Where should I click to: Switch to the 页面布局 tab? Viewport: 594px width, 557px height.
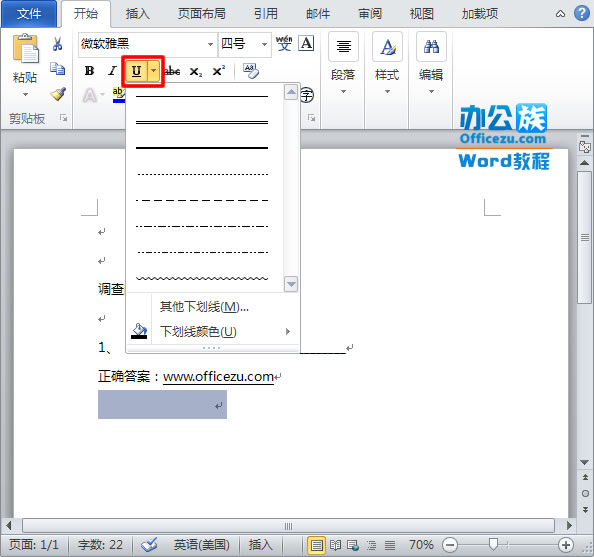click(202, 14)
